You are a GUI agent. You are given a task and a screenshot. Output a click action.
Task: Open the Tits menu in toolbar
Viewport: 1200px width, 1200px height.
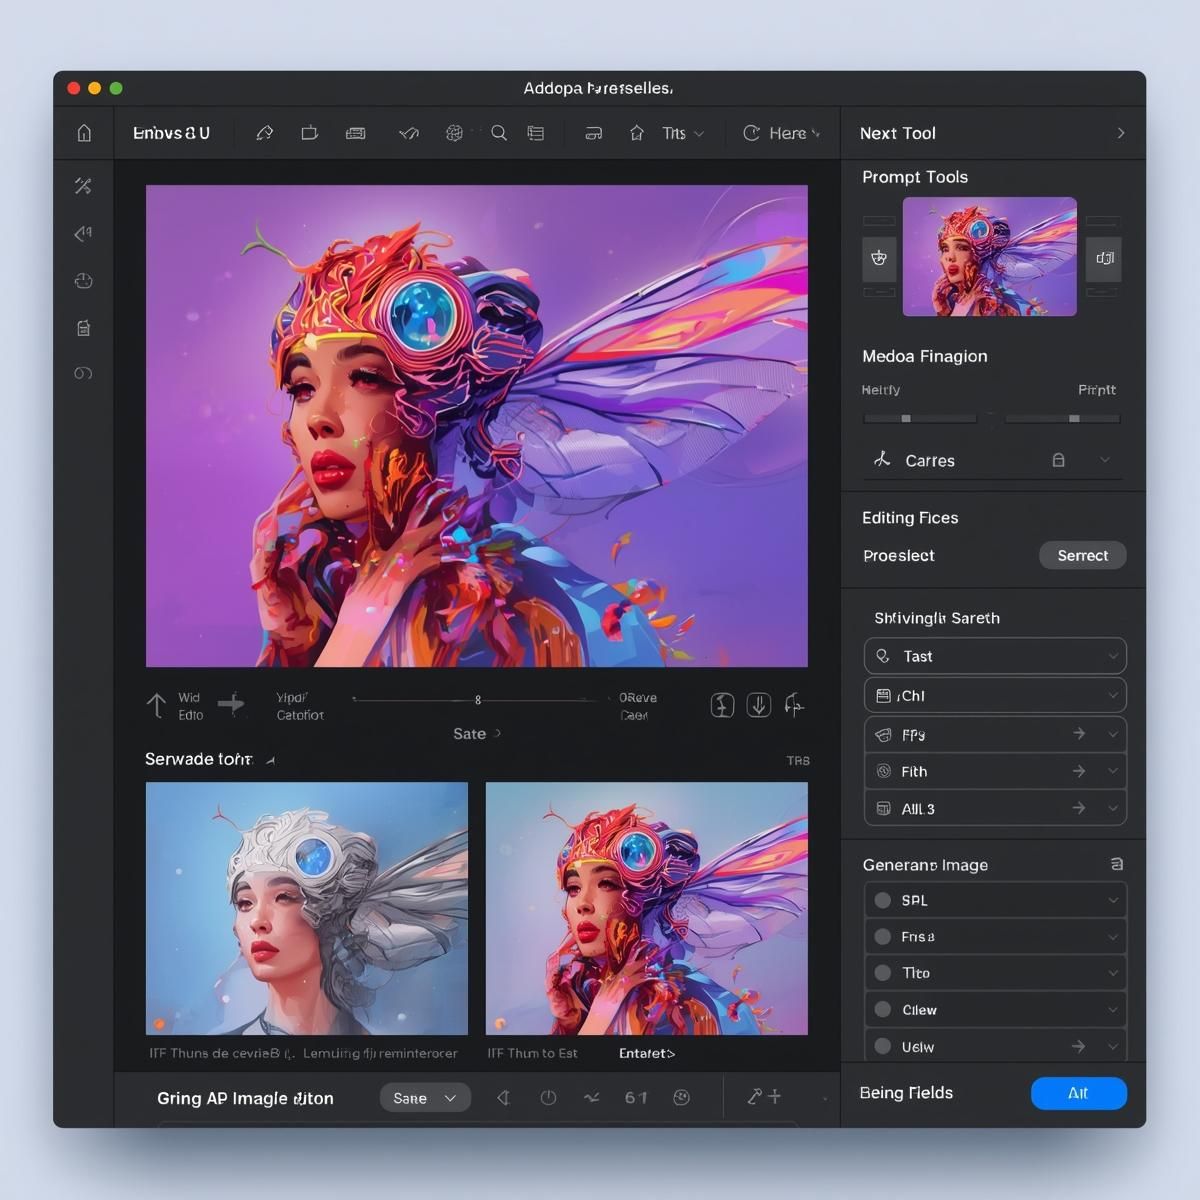pyautogui.click(x=682, y=133)
